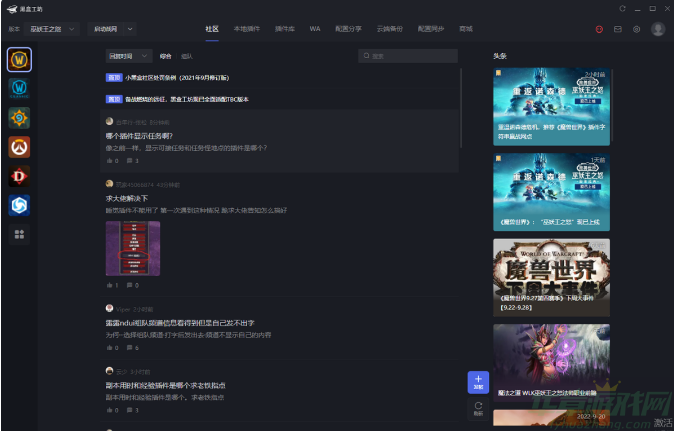Open comments on '副本用时和经验插件' post
The height and width of the screenshot is (431, 674).
click(132, 410)
